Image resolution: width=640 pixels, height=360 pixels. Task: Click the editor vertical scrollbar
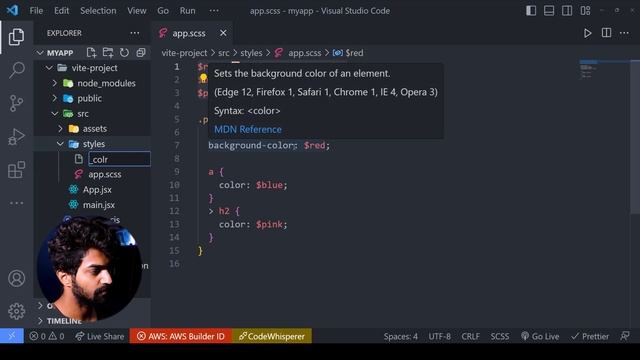635,137
